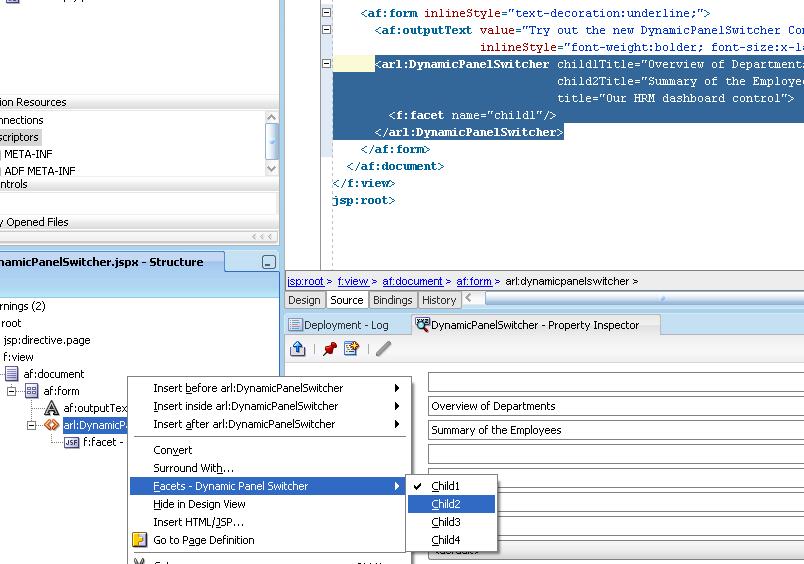The height and width of the screenshot is (564, 804).
Task: Click the gray pencil edit icon
Action: click(383, 349)
